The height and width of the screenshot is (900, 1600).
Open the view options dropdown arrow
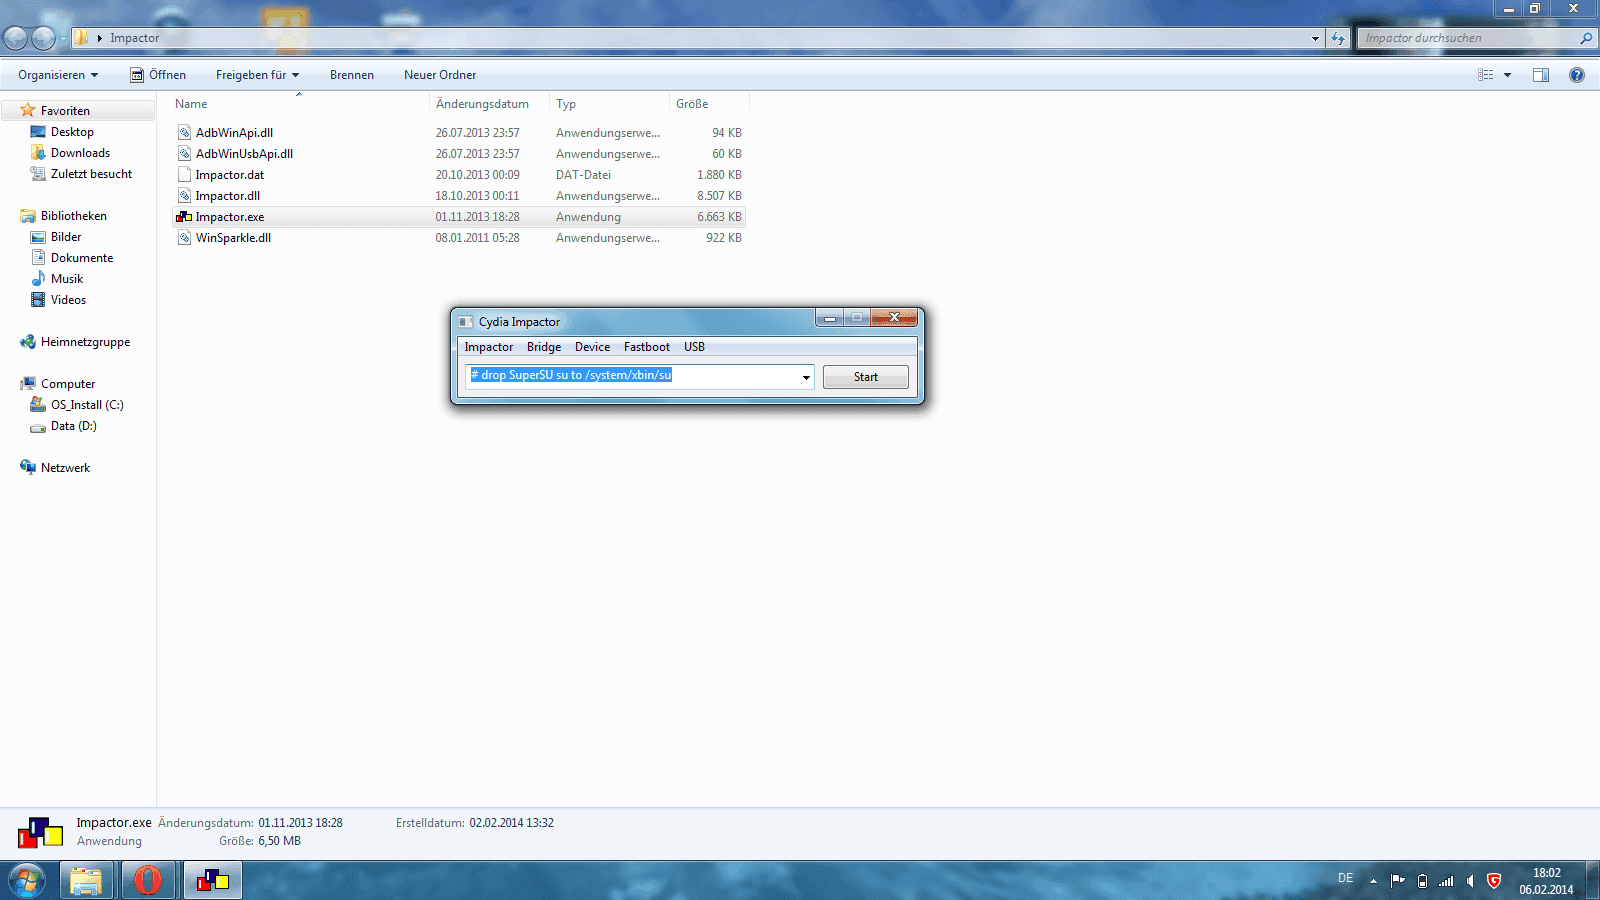[x=1508, y=75]
